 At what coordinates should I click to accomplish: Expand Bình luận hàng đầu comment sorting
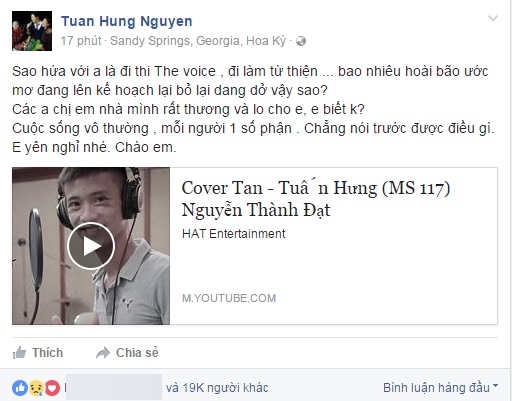point(440,388)
